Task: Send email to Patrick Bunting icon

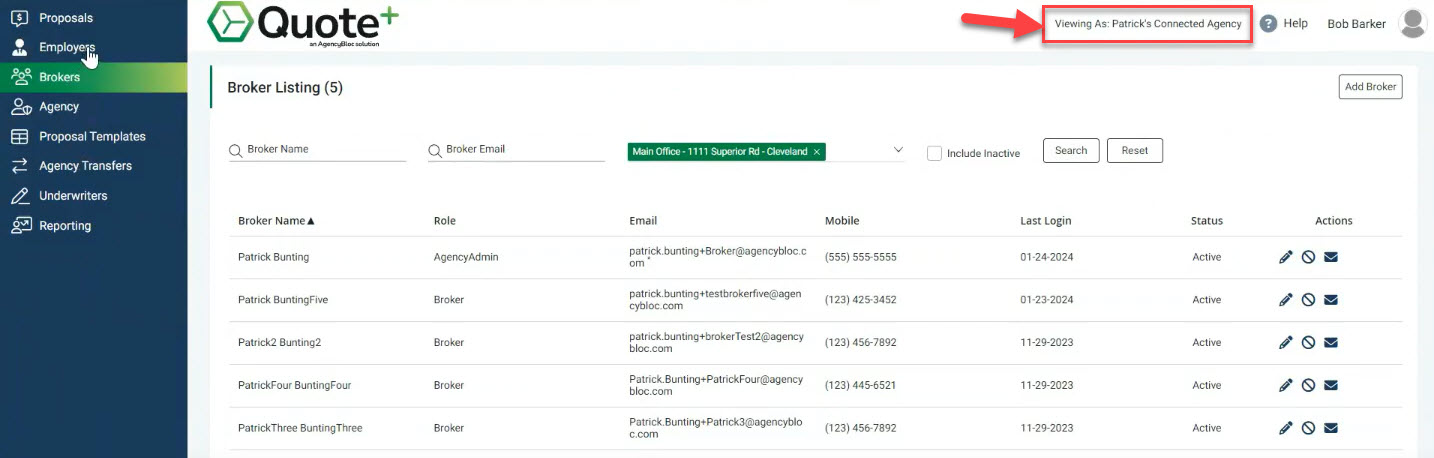Action: 1331,257
